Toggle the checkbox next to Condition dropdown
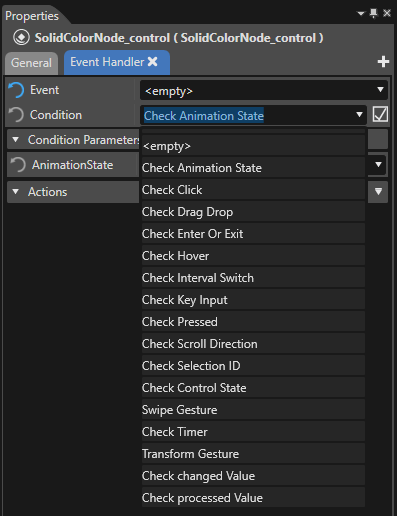Screen dimensions: 398x517 coord(380,114)
